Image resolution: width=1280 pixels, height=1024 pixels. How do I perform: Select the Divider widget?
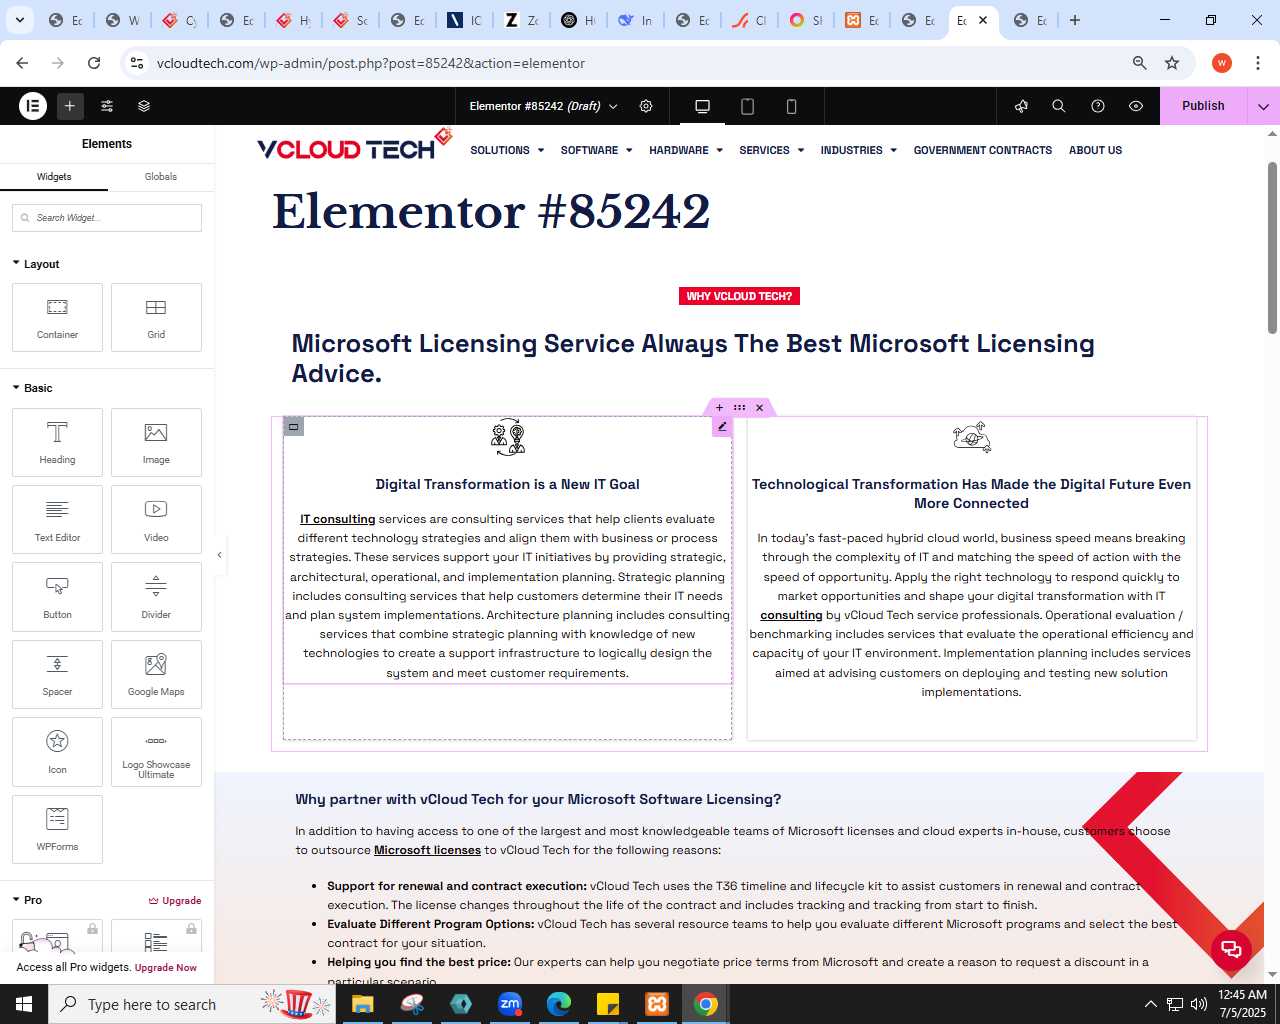[156, 597]
